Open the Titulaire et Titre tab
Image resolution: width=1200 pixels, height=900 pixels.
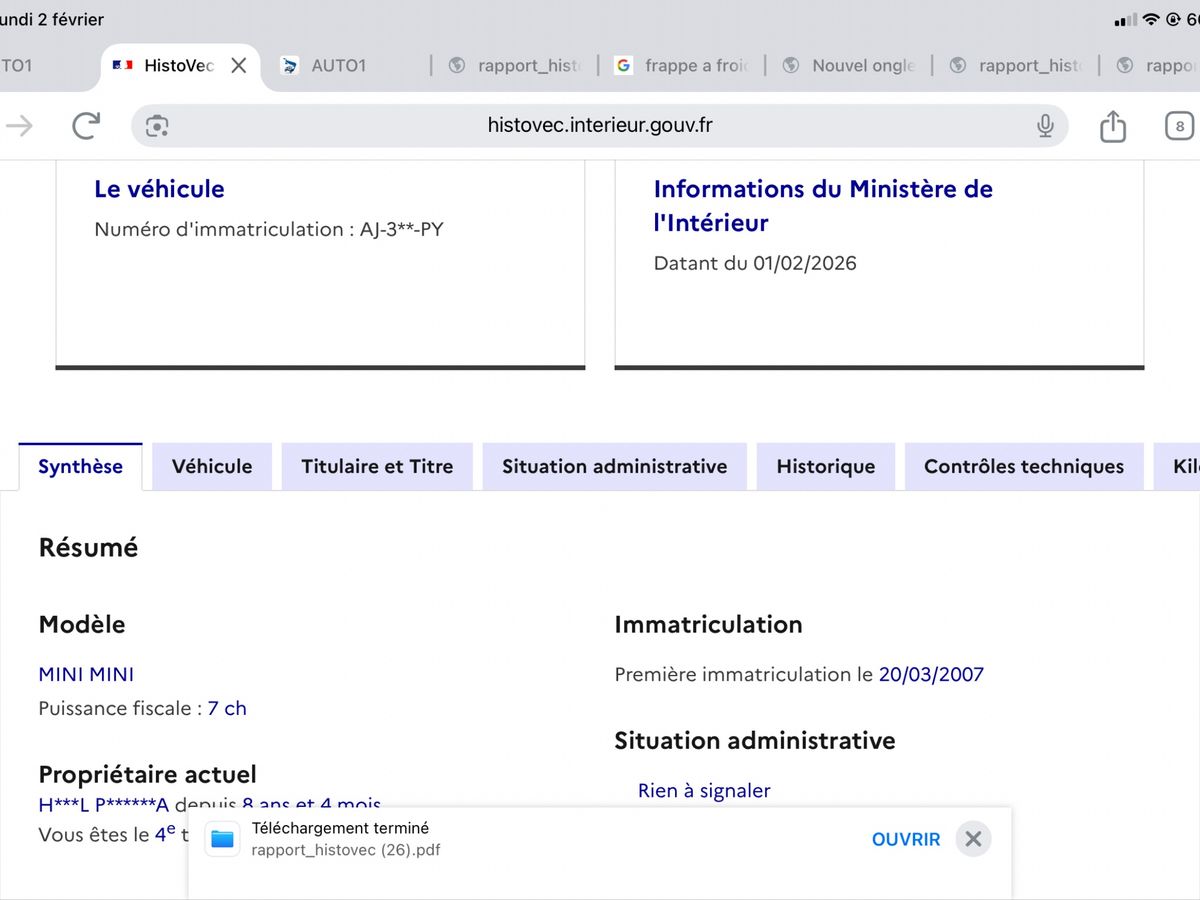tap(377, 467)
